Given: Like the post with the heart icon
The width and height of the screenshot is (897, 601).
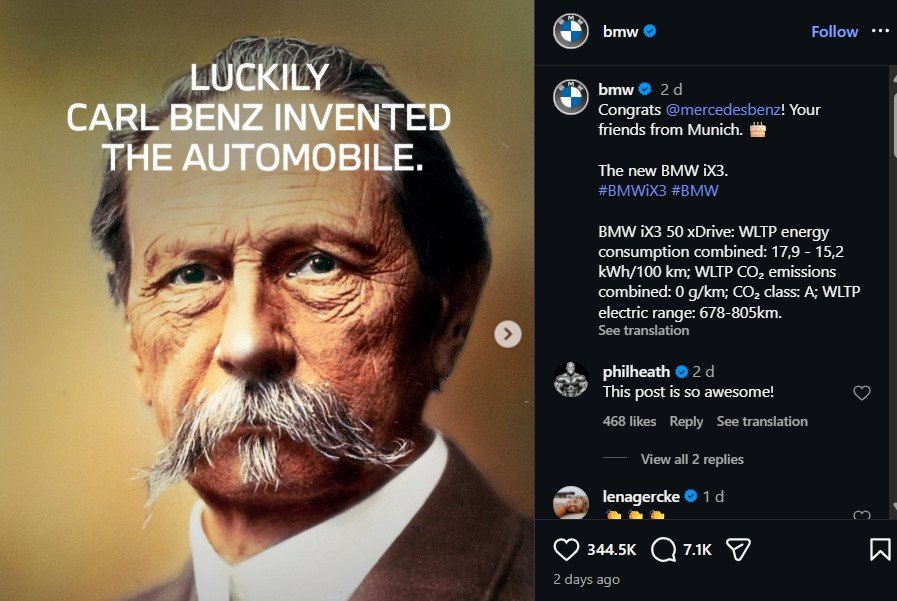Looking at the screenshot, I should (567, 549).
